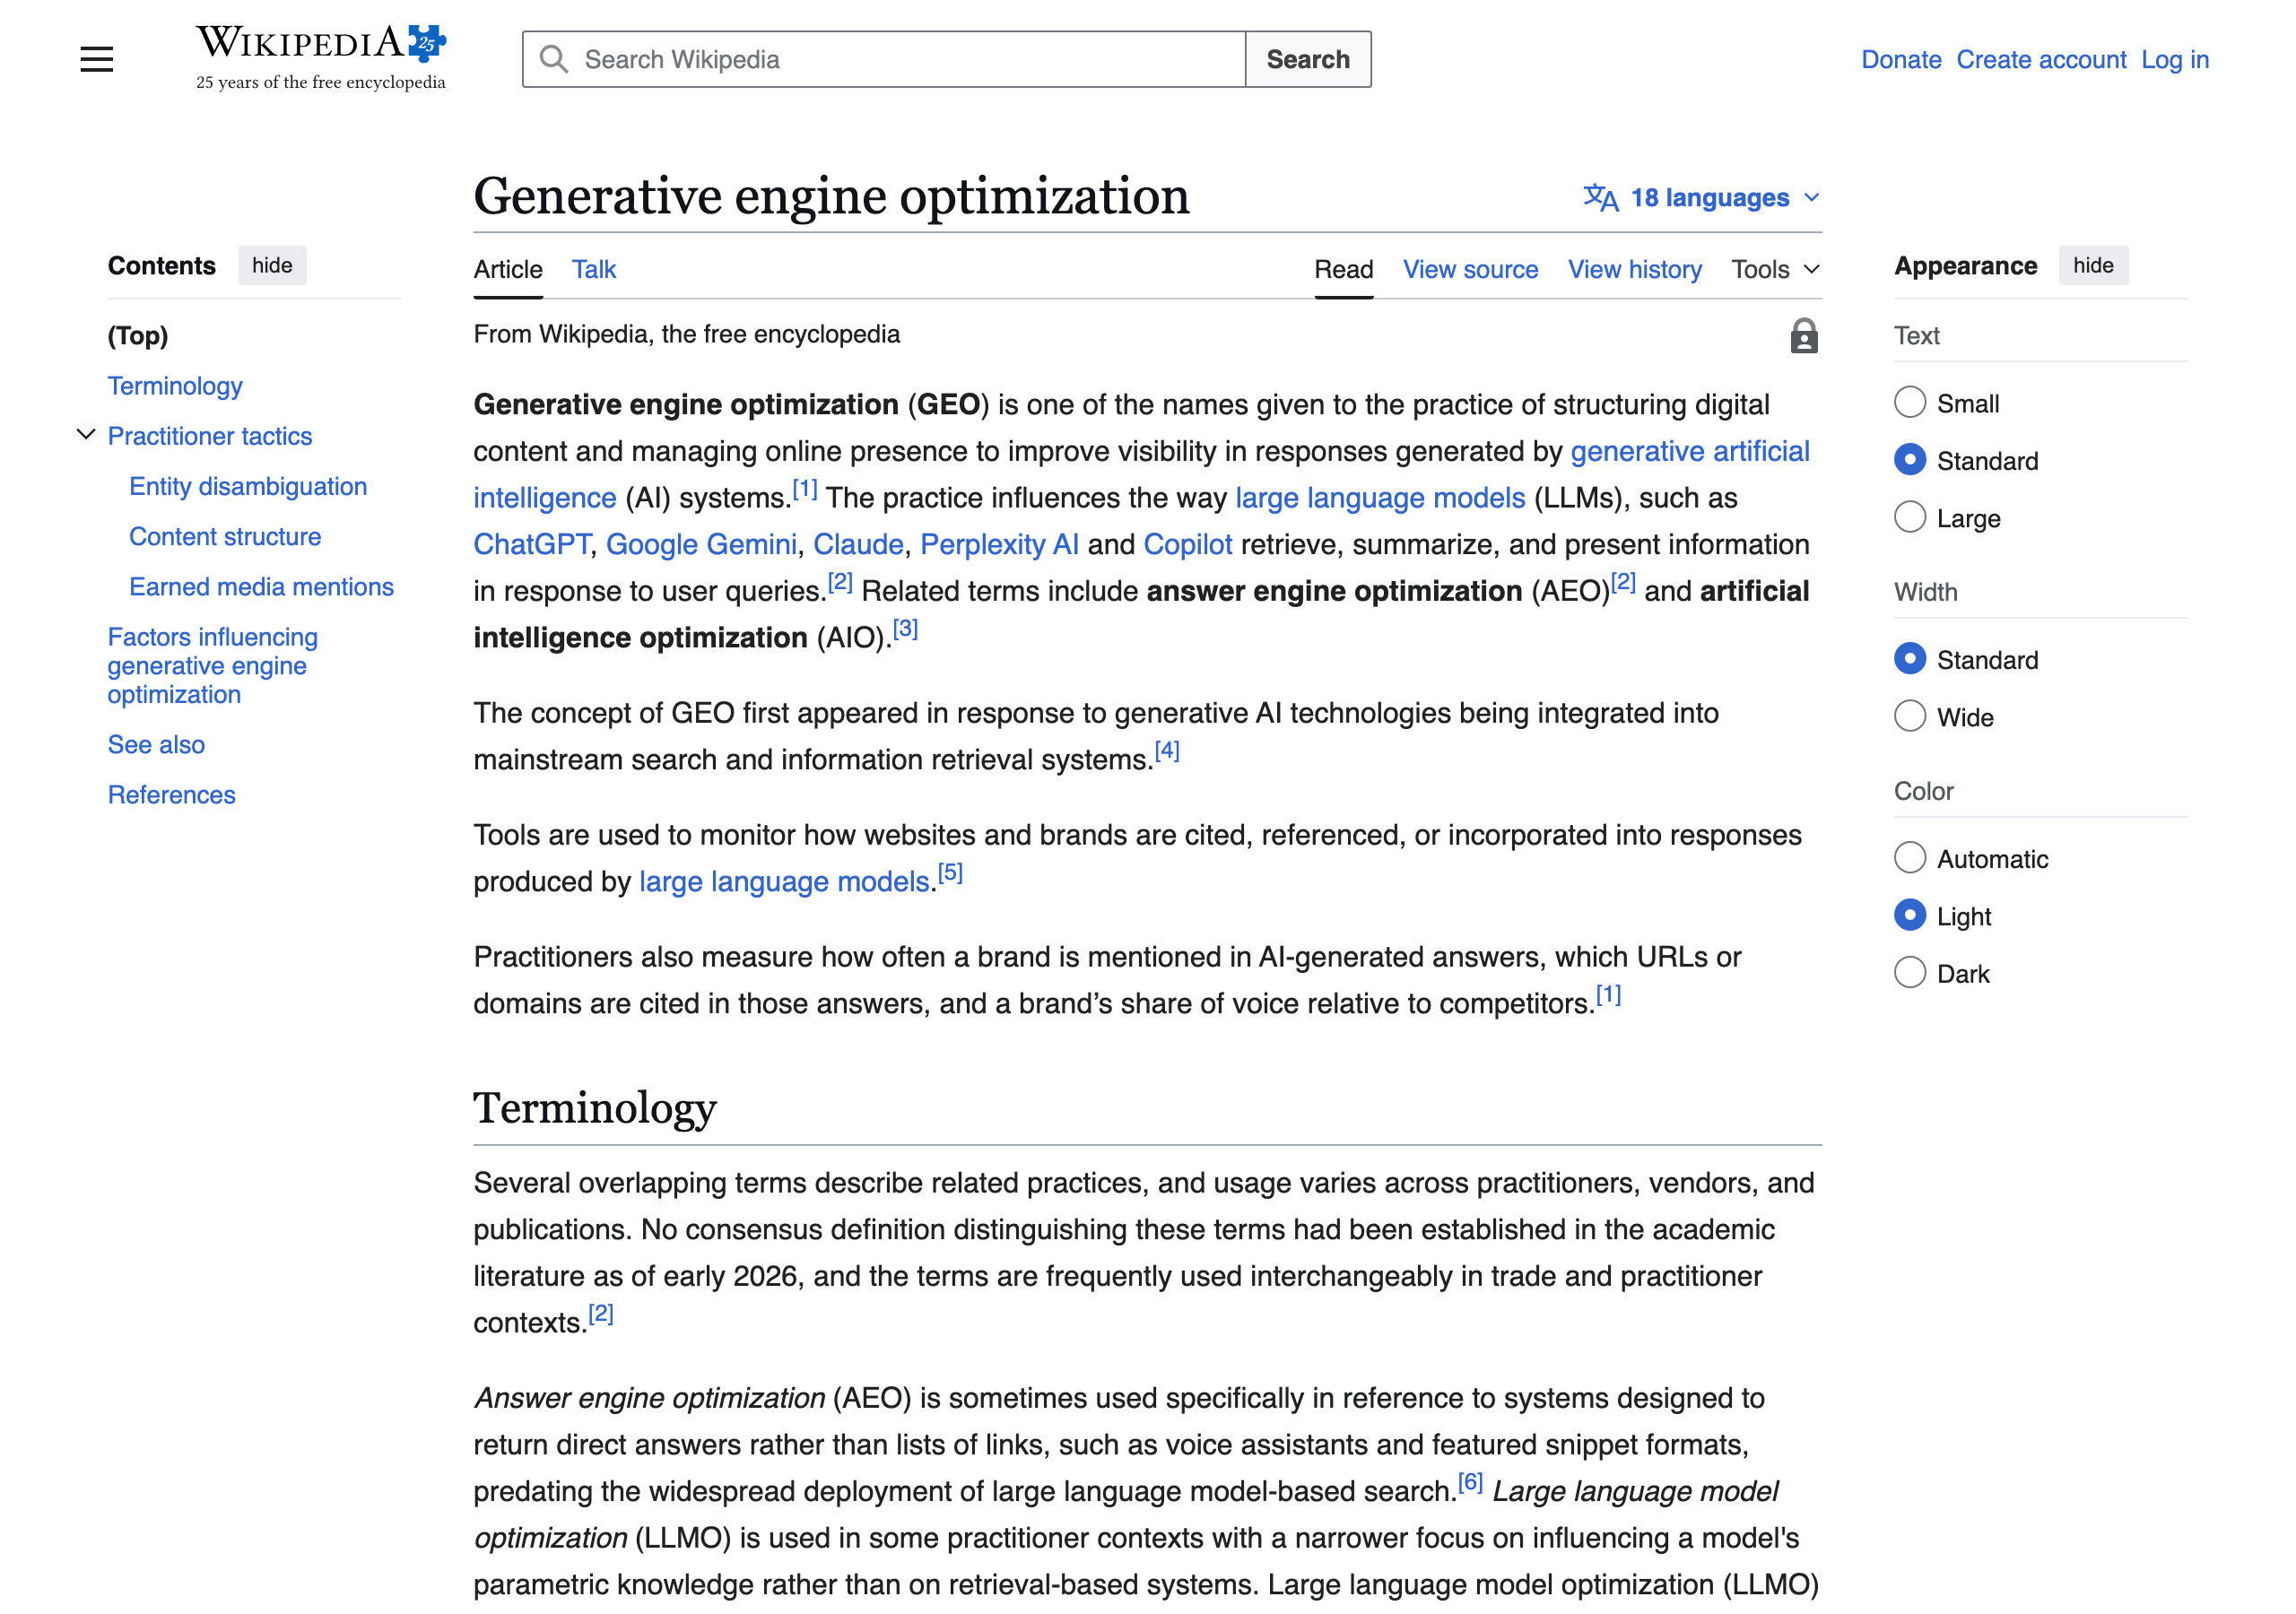Select Large text size
2296x1614 pixels.
(1909, 518)
